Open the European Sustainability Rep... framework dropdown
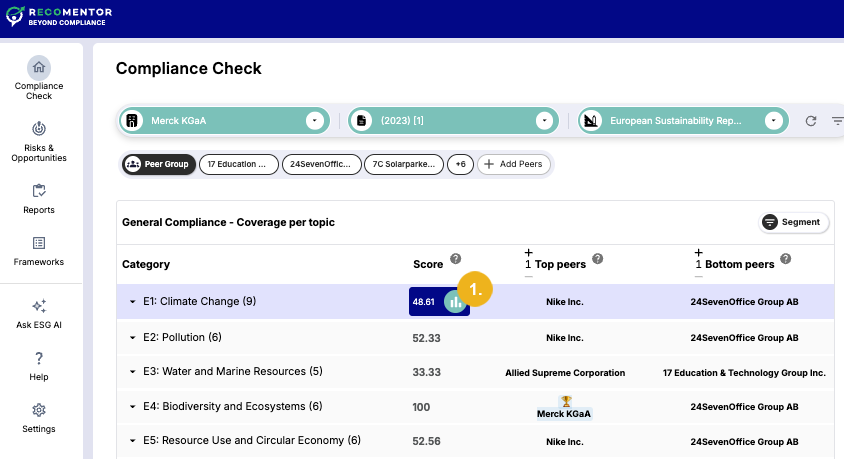The width and height of the screenshot is (844, 459). click(772, 121)
